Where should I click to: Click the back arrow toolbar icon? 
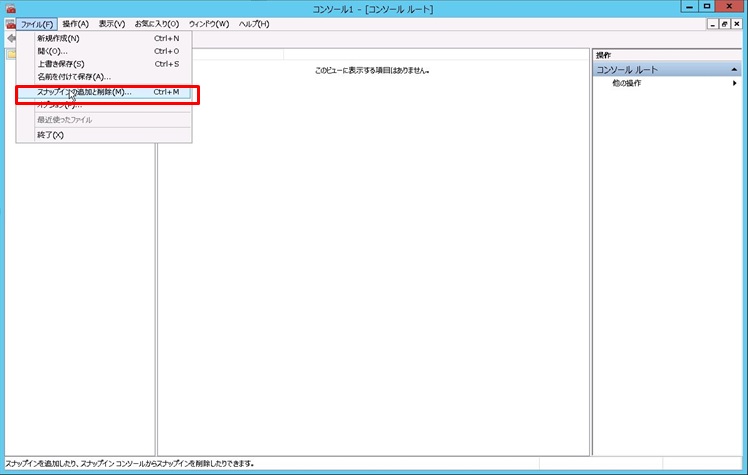(10, 38)
